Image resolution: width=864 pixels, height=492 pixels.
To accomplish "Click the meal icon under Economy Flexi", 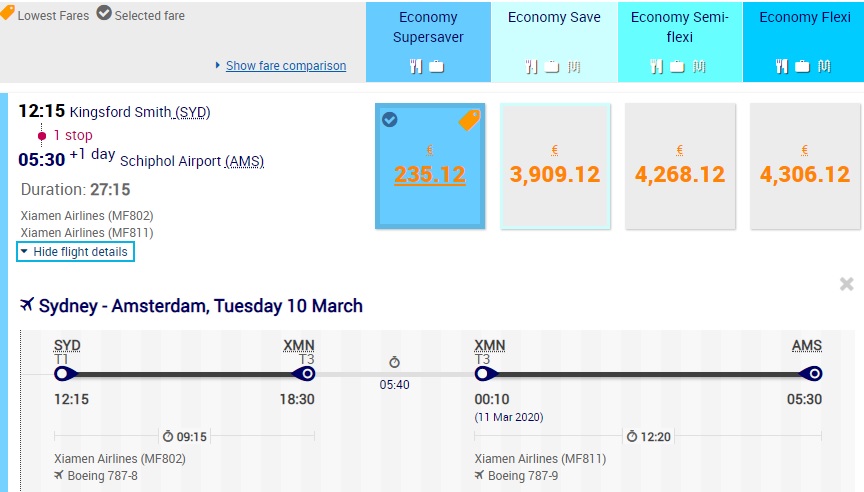I will 781,67.
